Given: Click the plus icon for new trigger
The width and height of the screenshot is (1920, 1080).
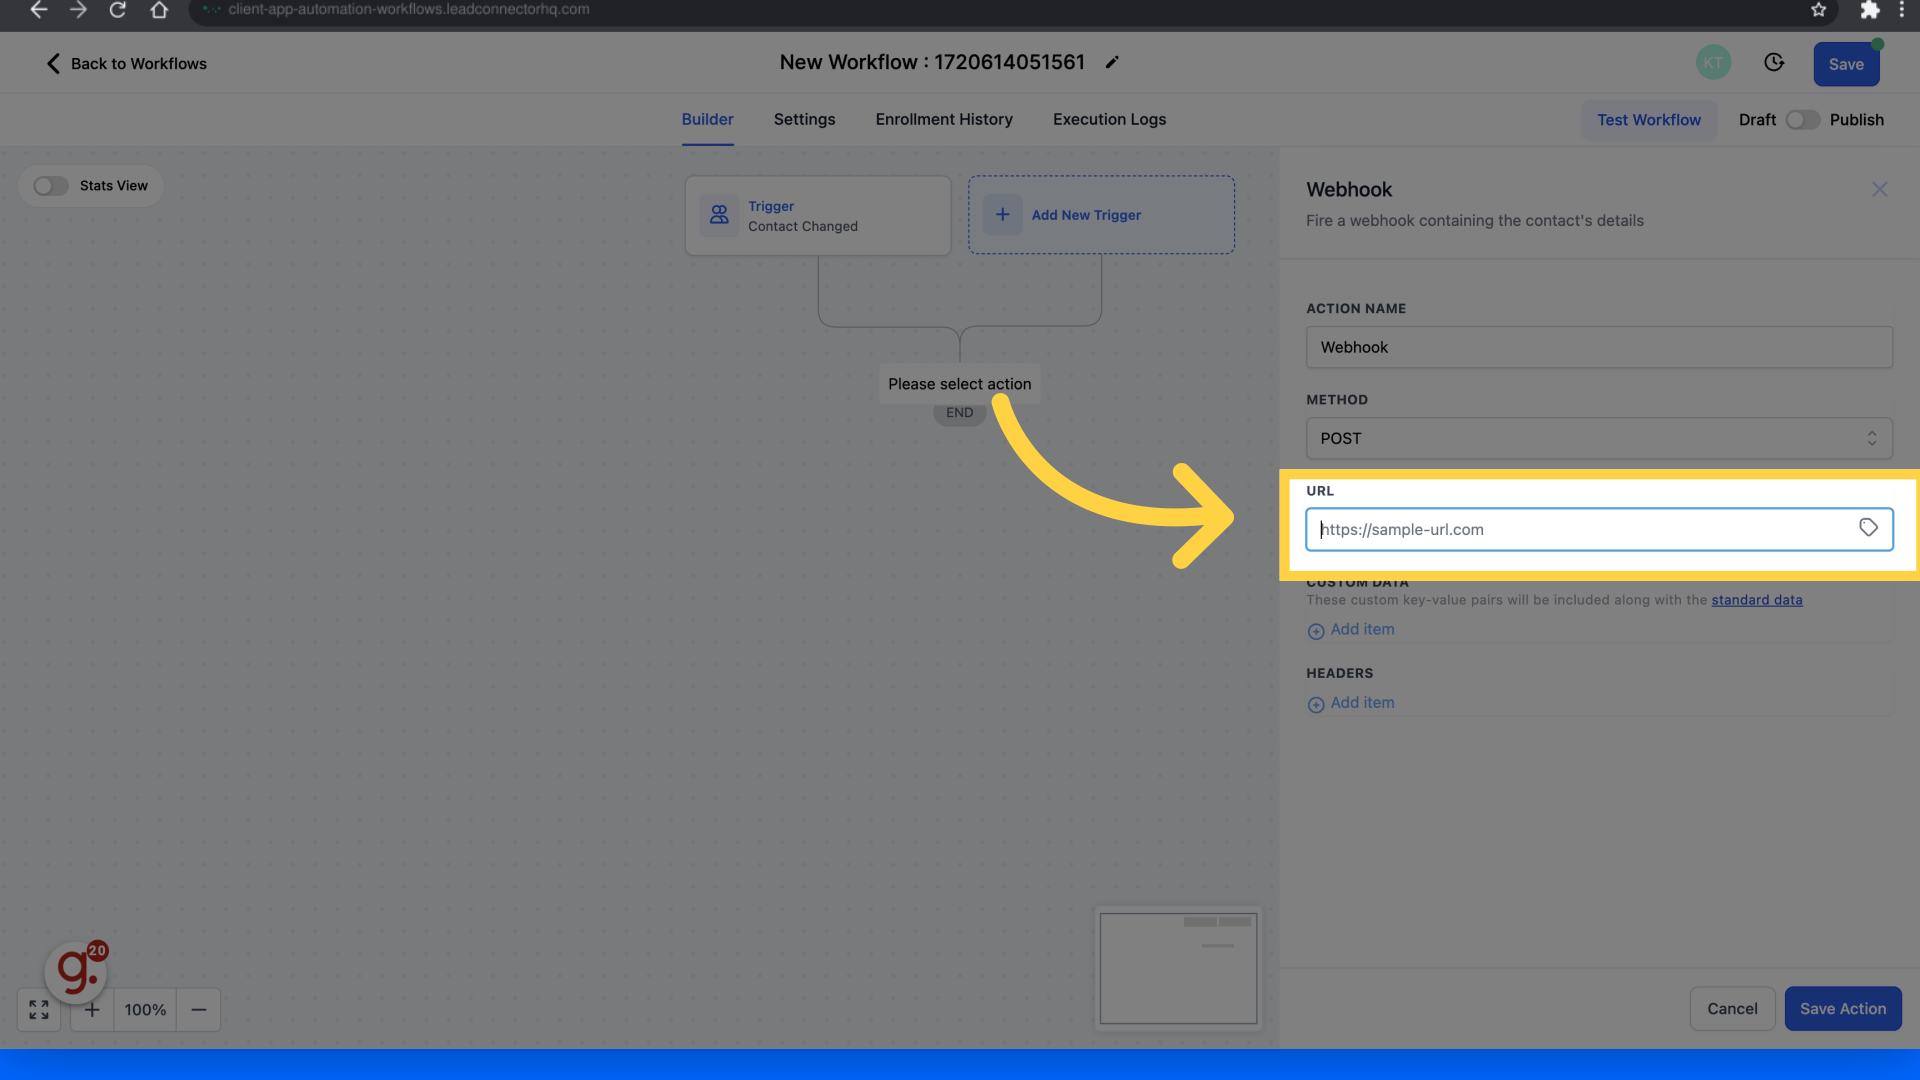Looking at the screenshot, I should pos(1002,215).
